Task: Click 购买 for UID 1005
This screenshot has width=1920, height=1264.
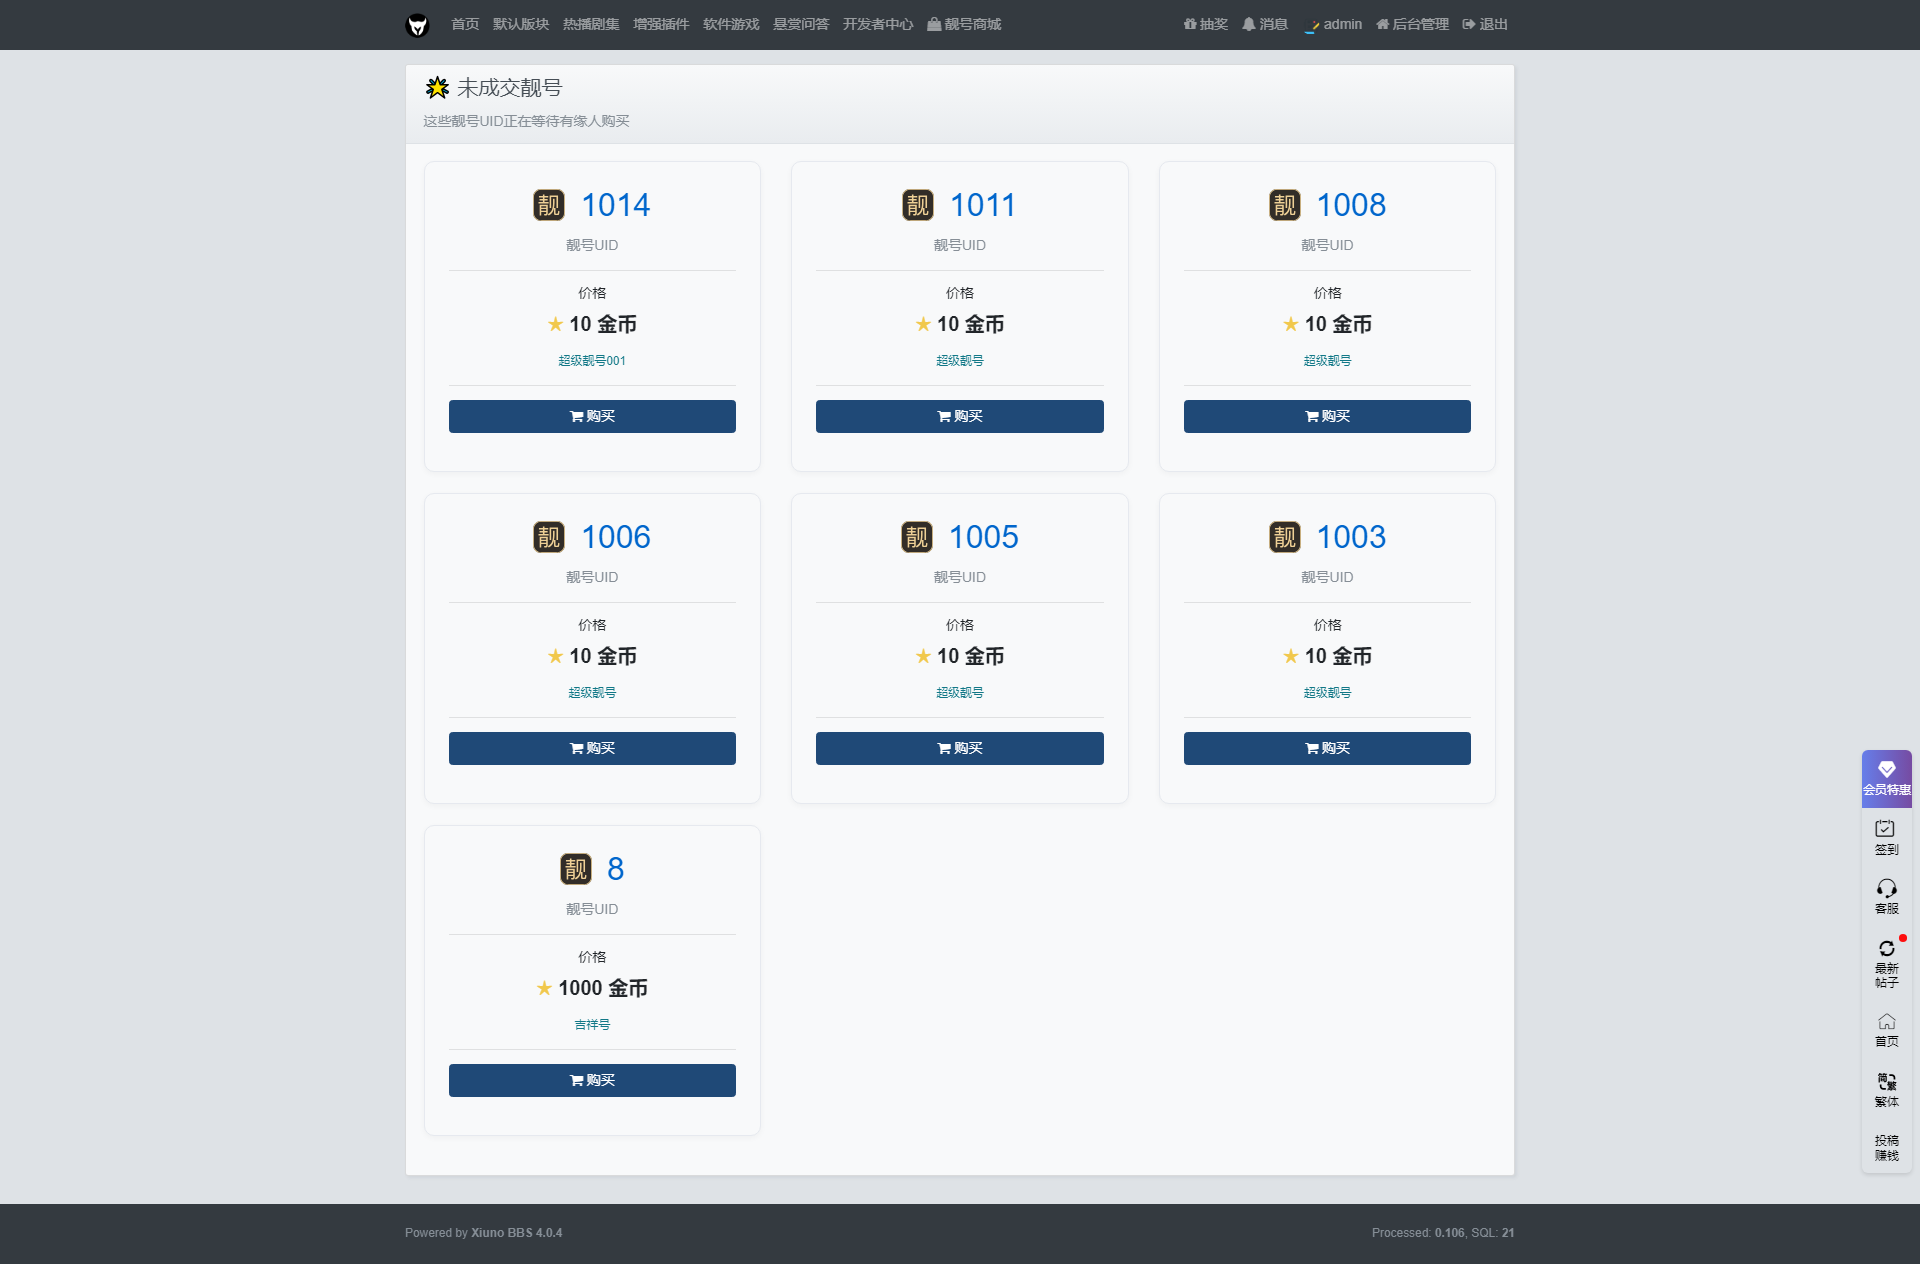Action: pyautogui.click(x=959, y=748)
